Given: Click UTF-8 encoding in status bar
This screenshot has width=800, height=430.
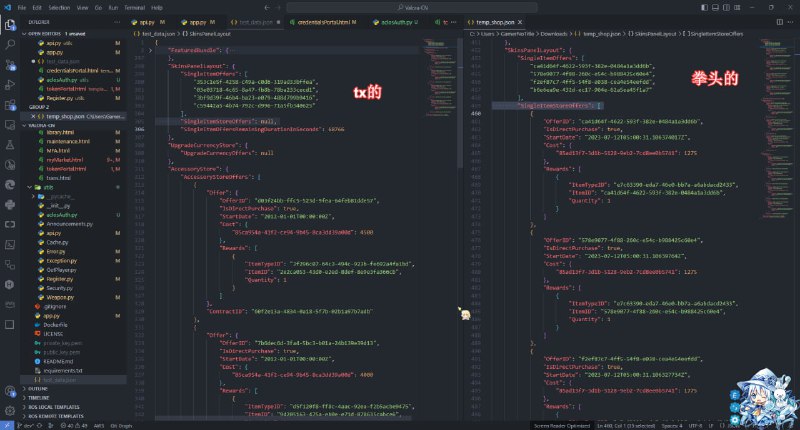Looking at the screenshot, I should [x=695, y=425].
